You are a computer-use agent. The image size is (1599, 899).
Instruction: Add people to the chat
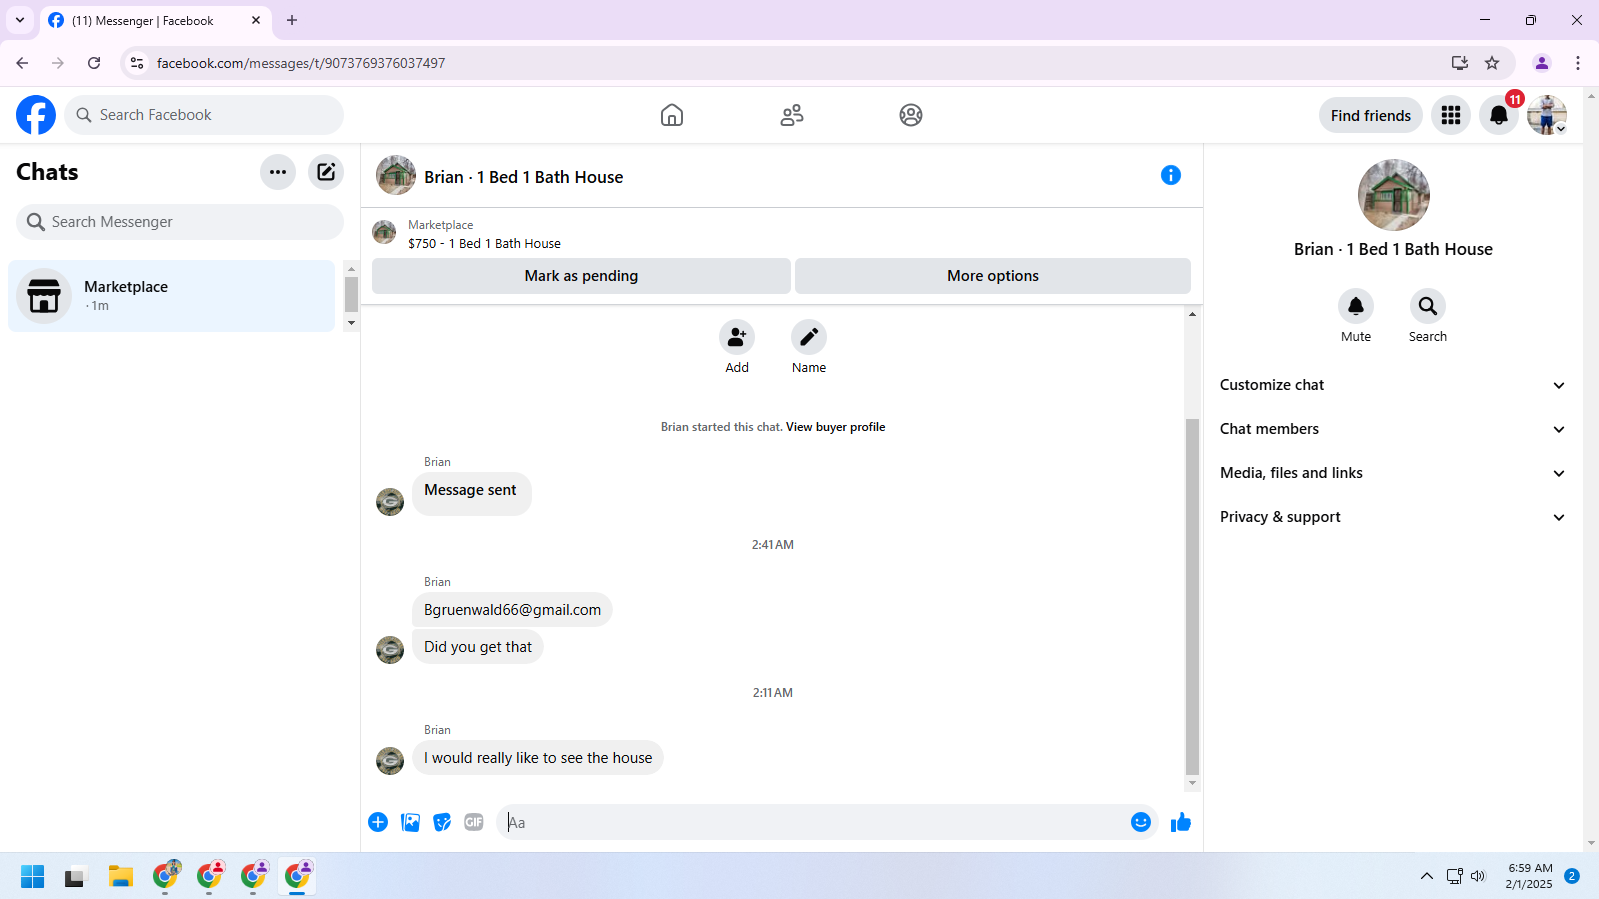pos(737,337)
